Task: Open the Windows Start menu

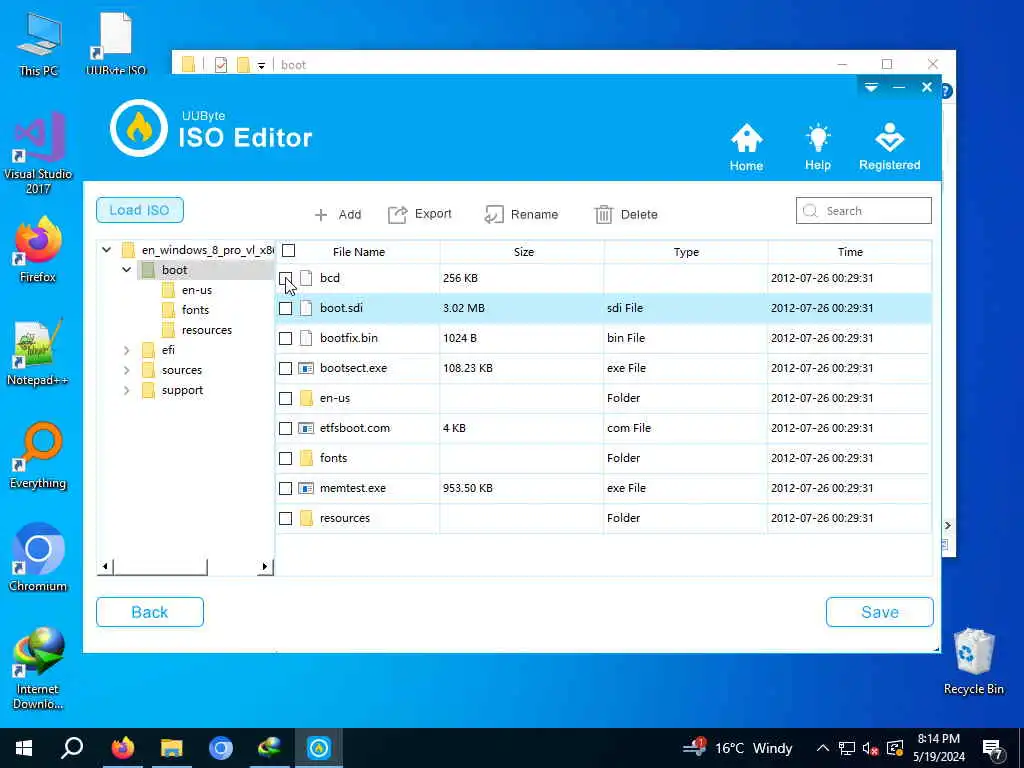Action: 24,748
